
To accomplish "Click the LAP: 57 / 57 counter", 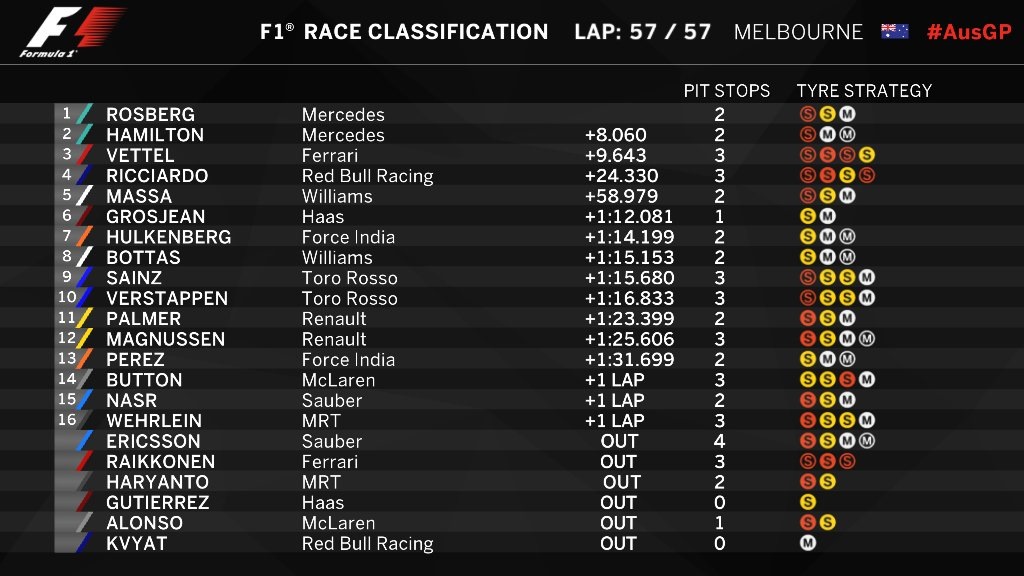I will 643,32.
